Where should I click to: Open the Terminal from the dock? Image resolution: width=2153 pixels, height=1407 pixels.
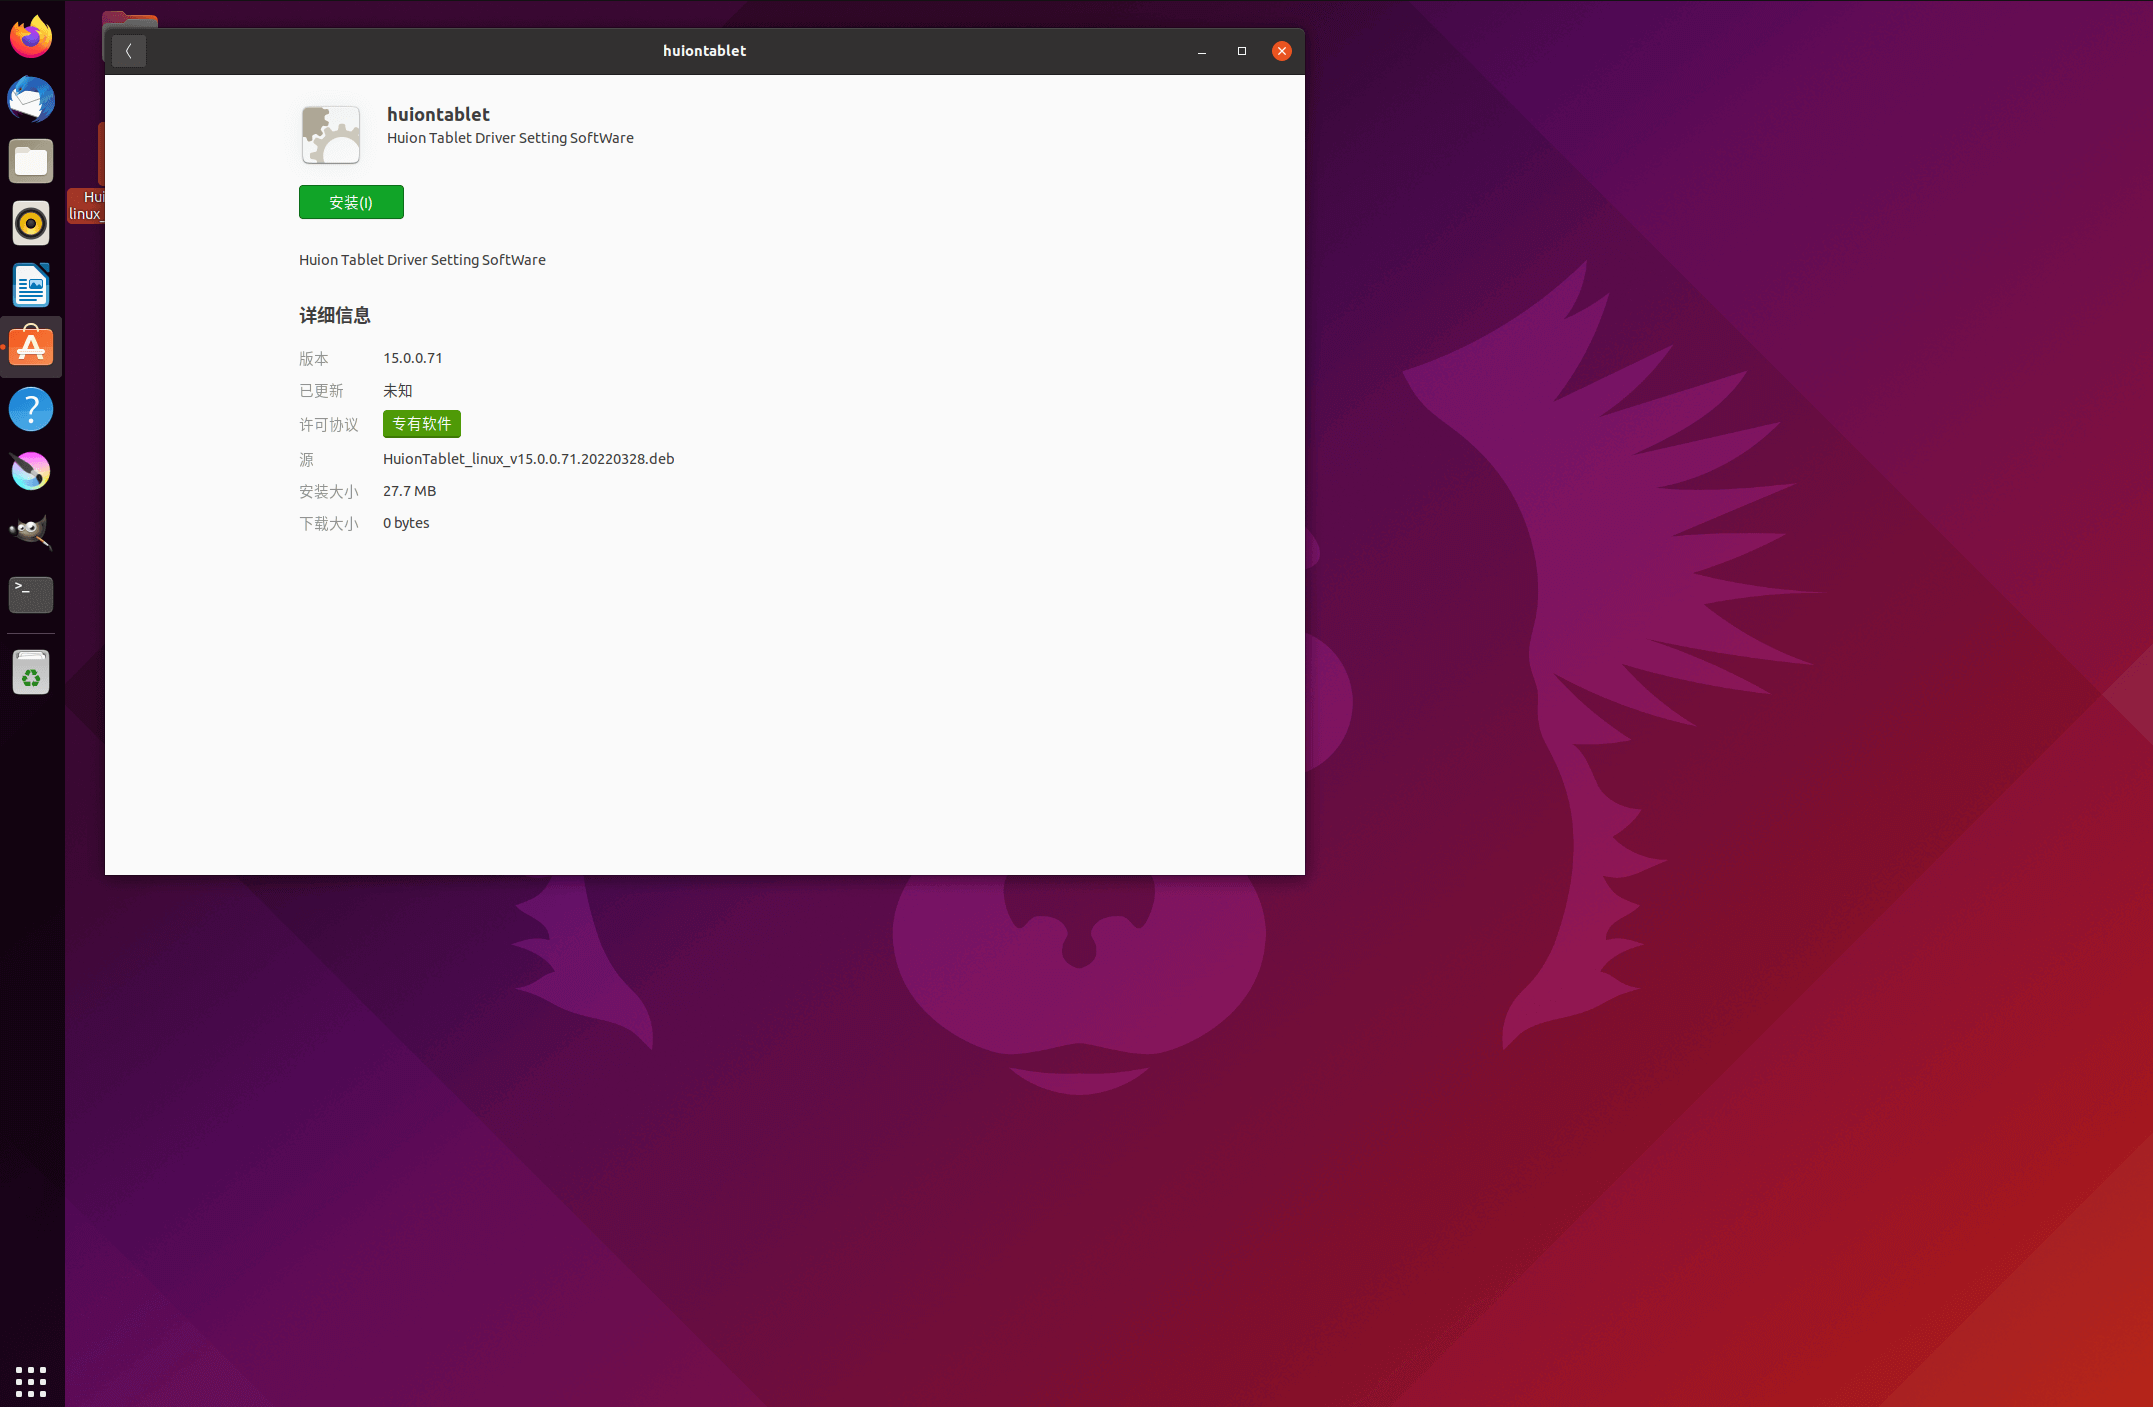point(31,595)
